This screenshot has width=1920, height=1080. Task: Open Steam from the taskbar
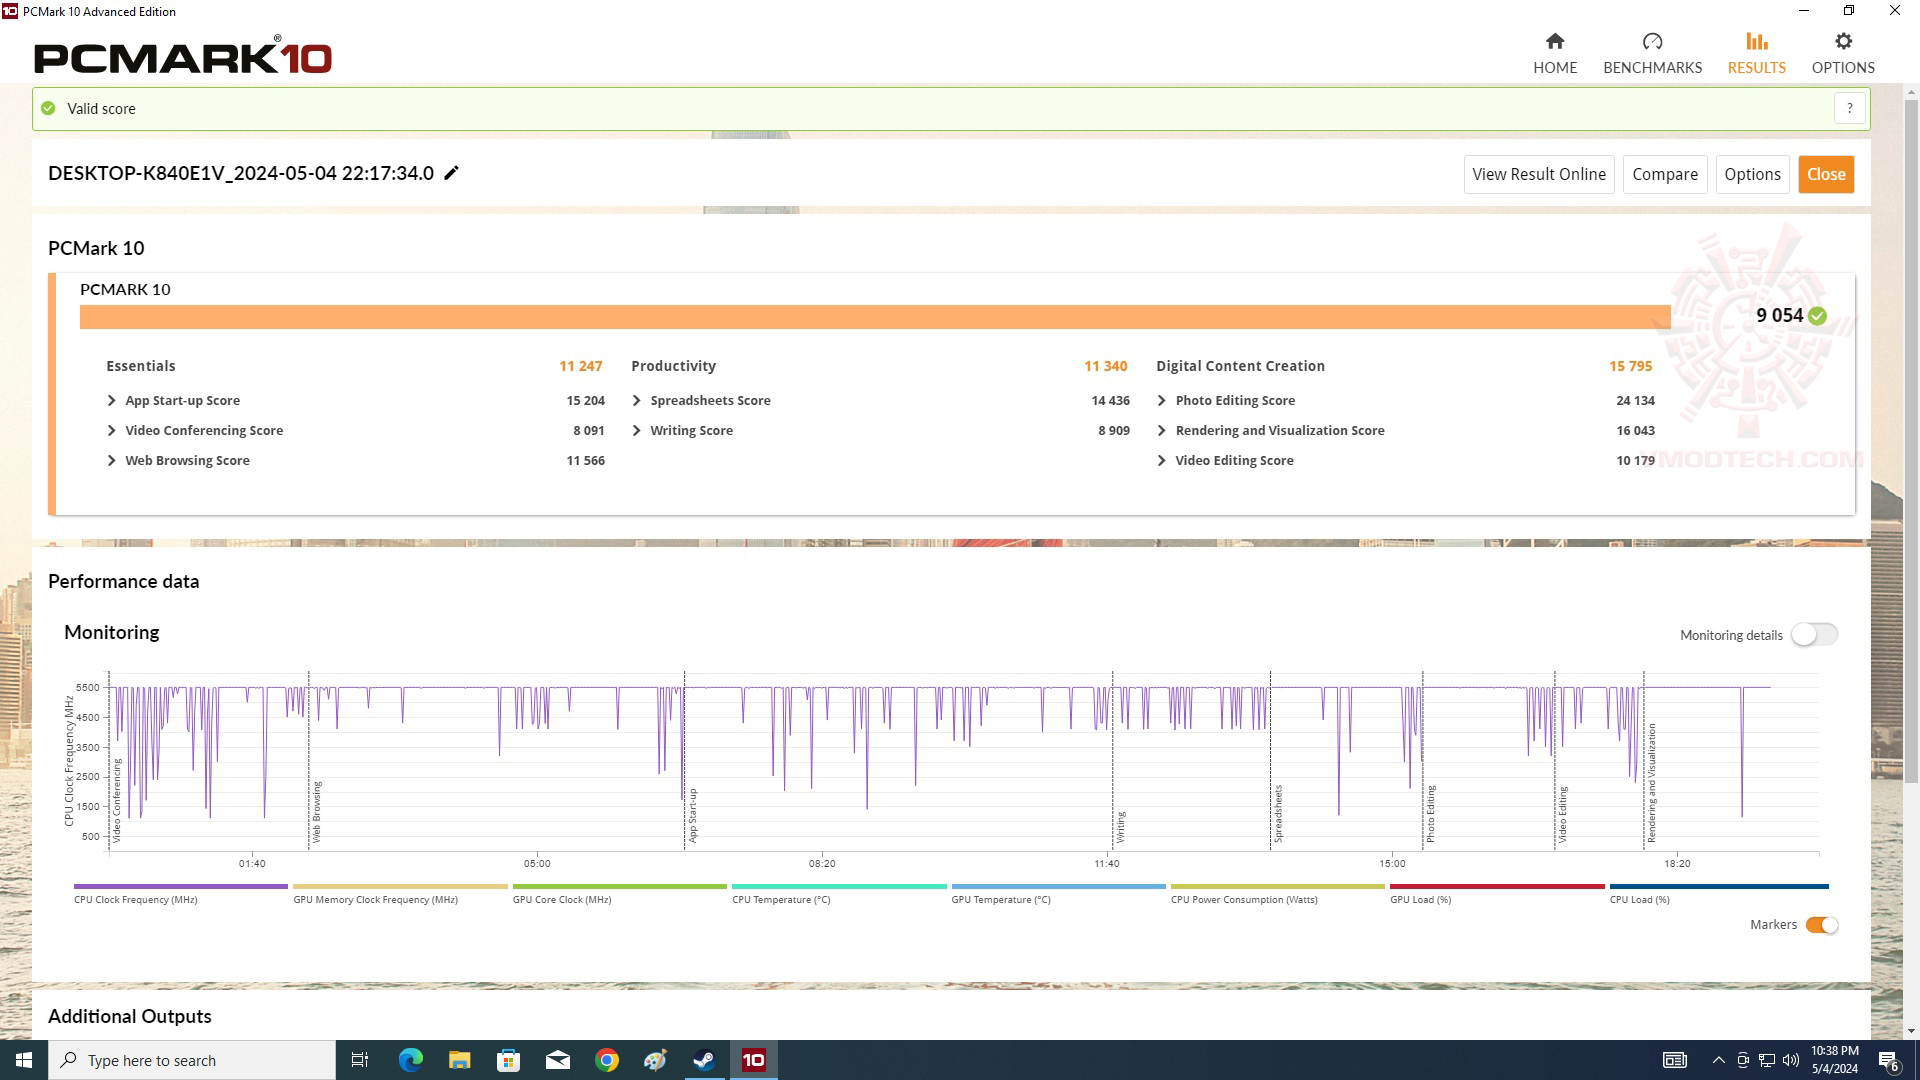704,1060
